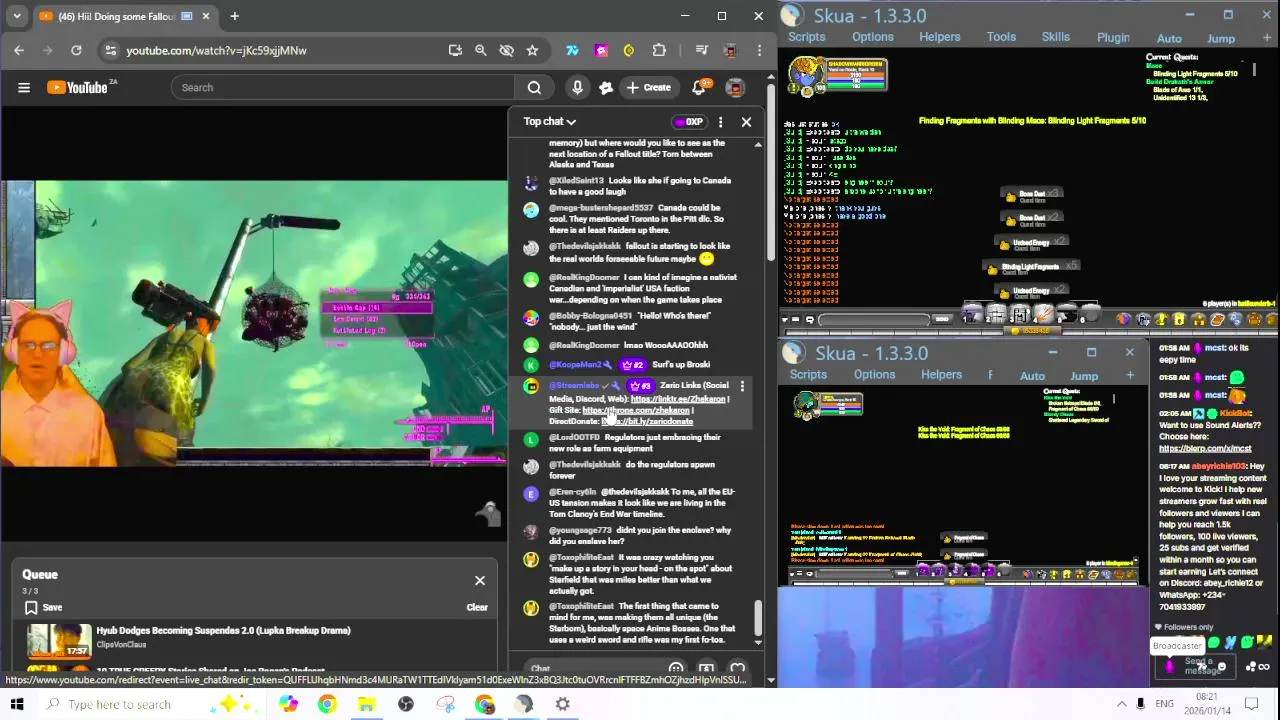This screenshot has width=1280, height=720.
Task: Close the Queue panel
Action: coord(480,581)
